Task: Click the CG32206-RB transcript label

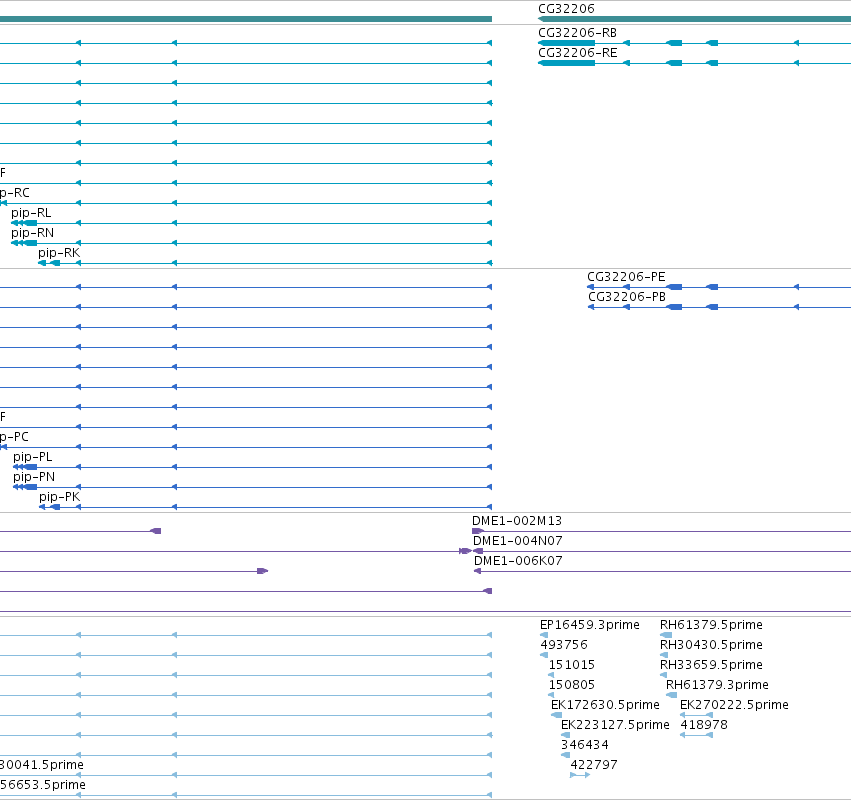Action: [577, 33]
